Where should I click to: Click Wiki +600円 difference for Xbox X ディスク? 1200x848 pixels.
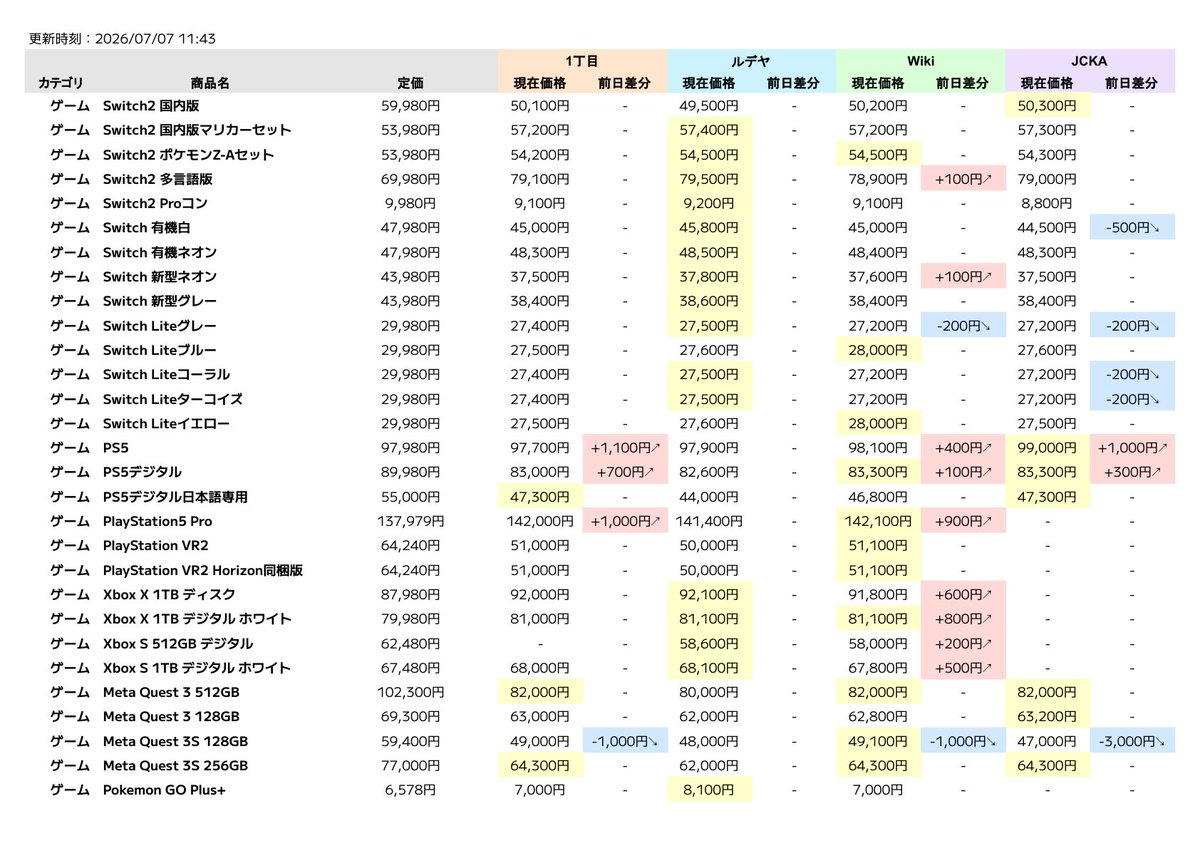pyautogui.click(x=963, y=595)
